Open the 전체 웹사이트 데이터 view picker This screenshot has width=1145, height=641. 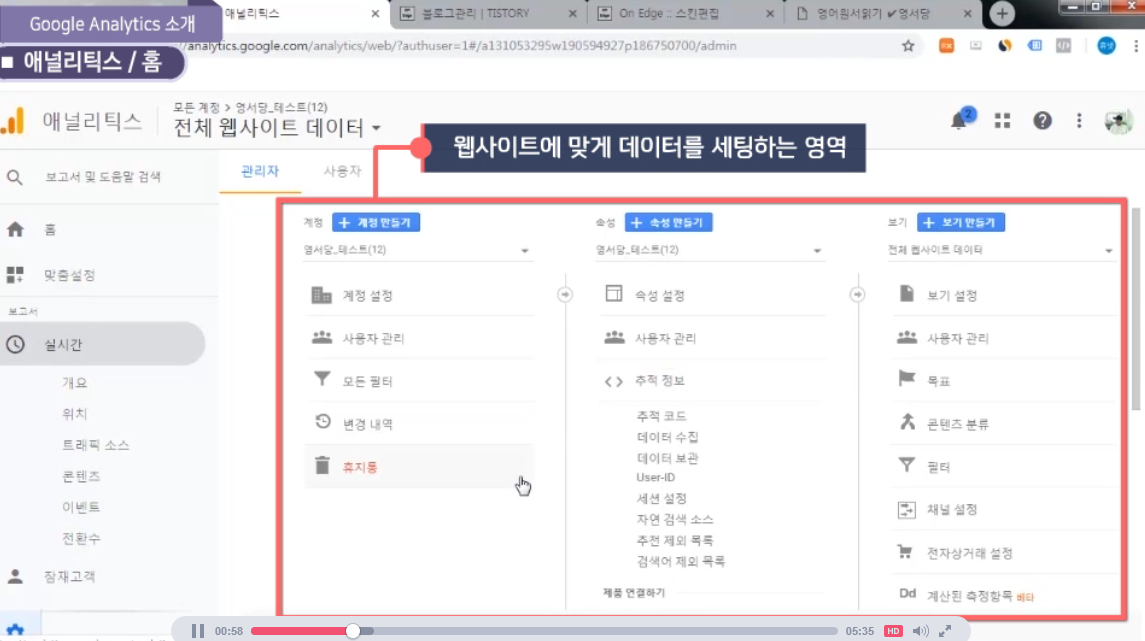pyautogui.click(x=277, y=128)
